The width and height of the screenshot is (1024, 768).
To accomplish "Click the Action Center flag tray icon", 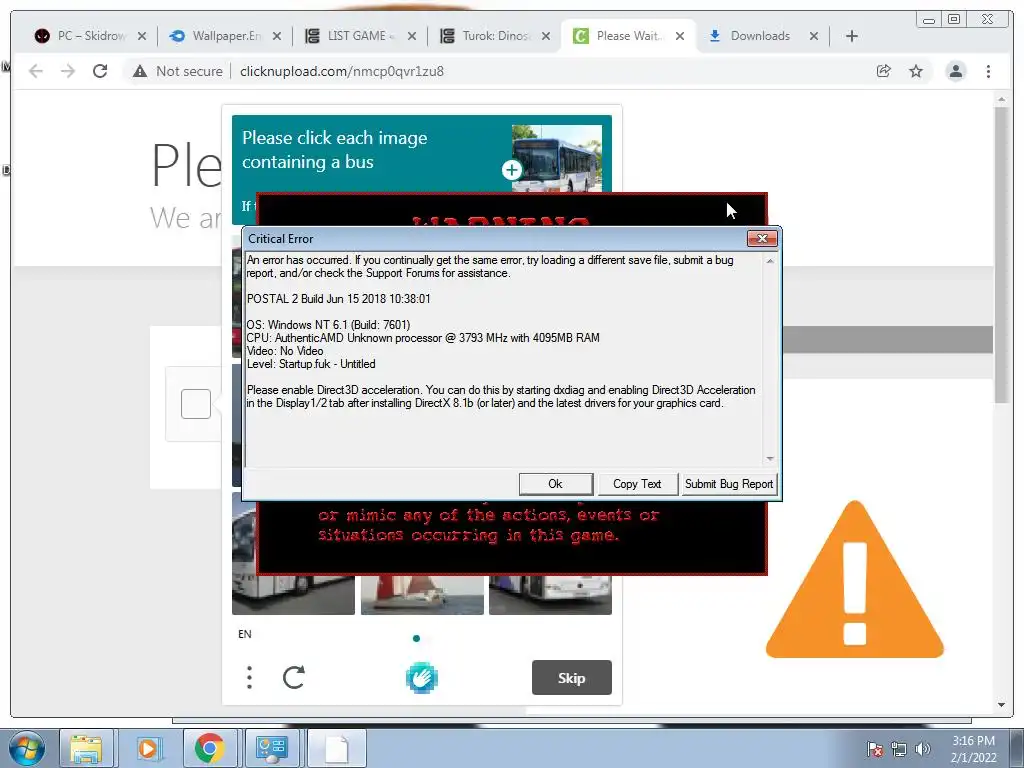I will click(875, 749).
